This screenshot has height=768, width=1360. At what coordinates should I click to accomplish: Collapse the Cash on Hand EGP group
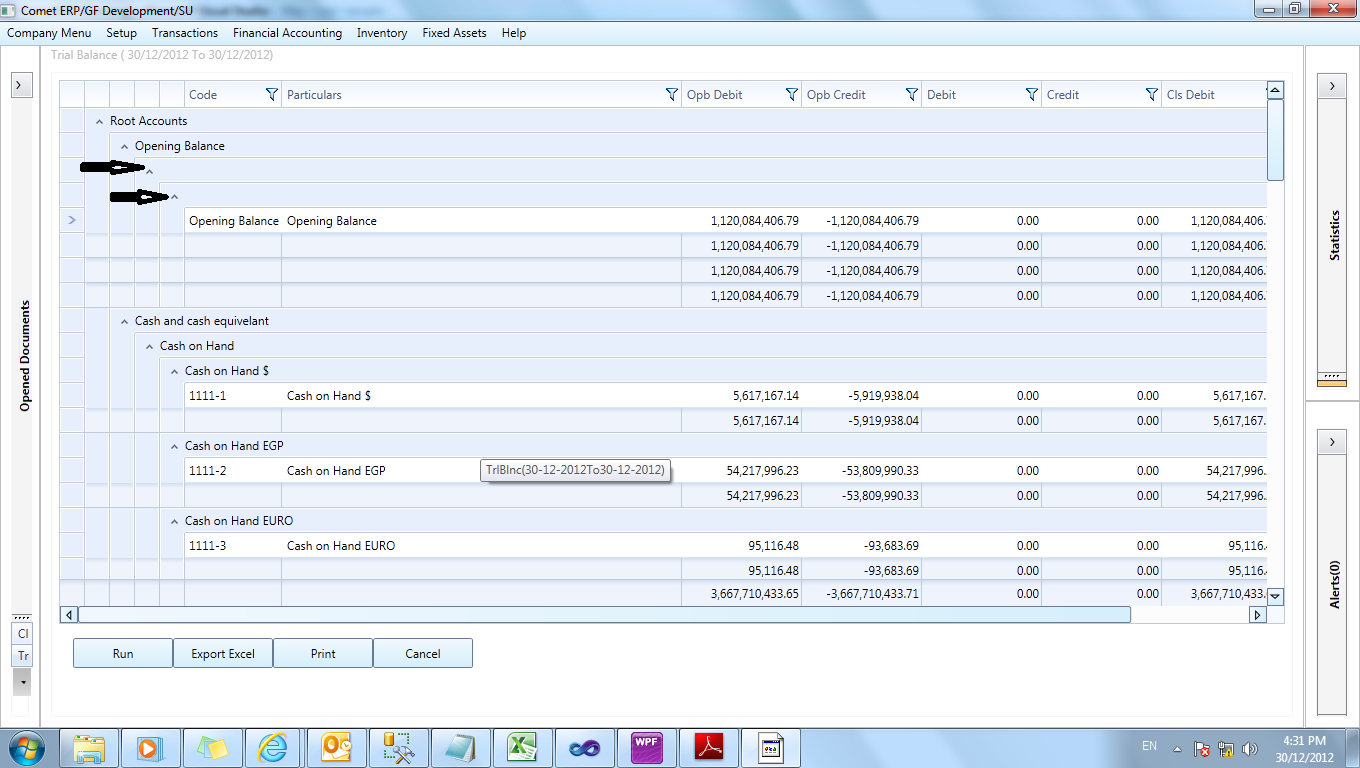coord(174,446)
